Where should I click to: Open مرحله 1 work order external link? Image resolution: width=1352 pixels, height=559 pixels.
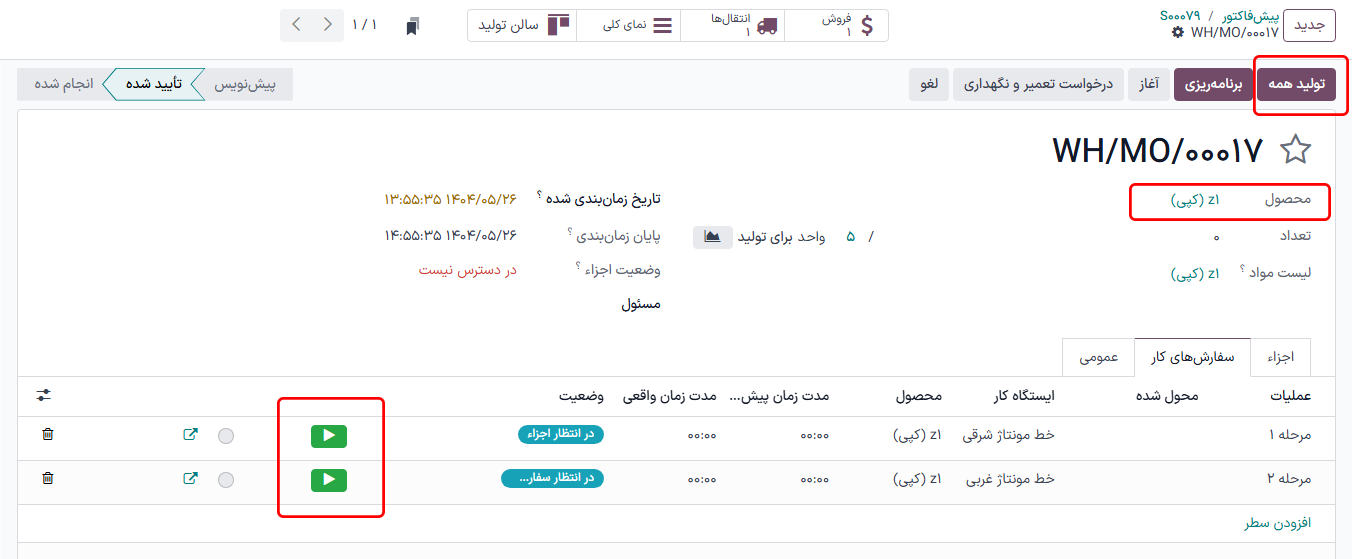pyautogui.click(x=190, y=435)
